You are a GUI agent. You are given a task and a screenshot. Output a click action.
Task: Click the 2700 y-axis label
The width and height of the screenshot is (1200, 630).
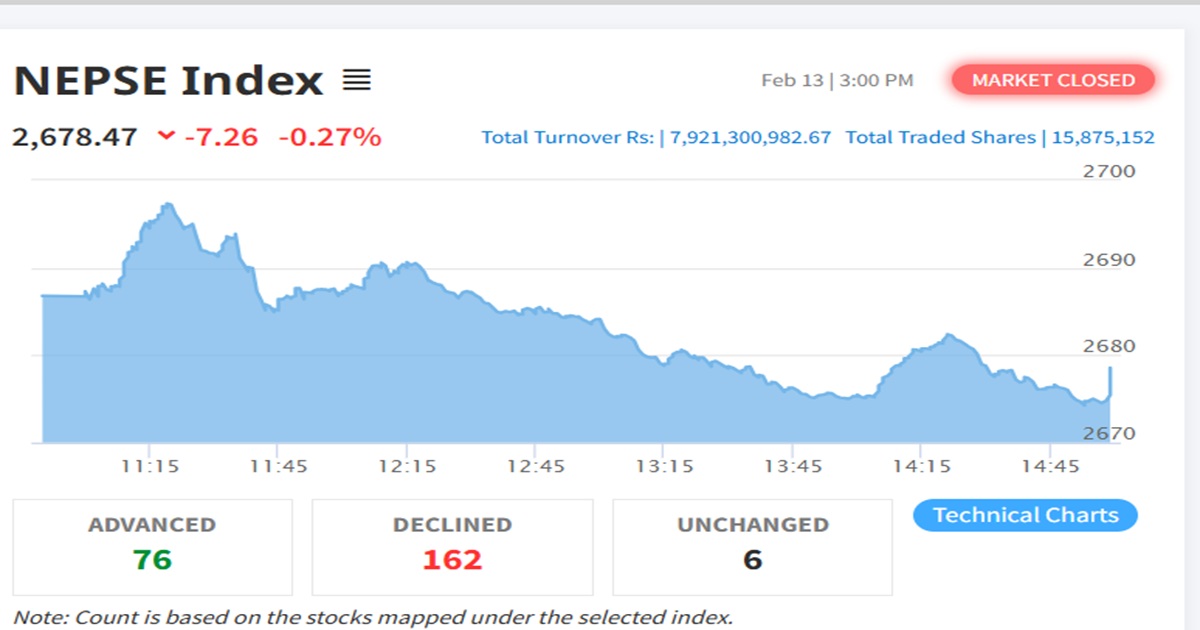pyautogui.click(x=1109, y=171)
